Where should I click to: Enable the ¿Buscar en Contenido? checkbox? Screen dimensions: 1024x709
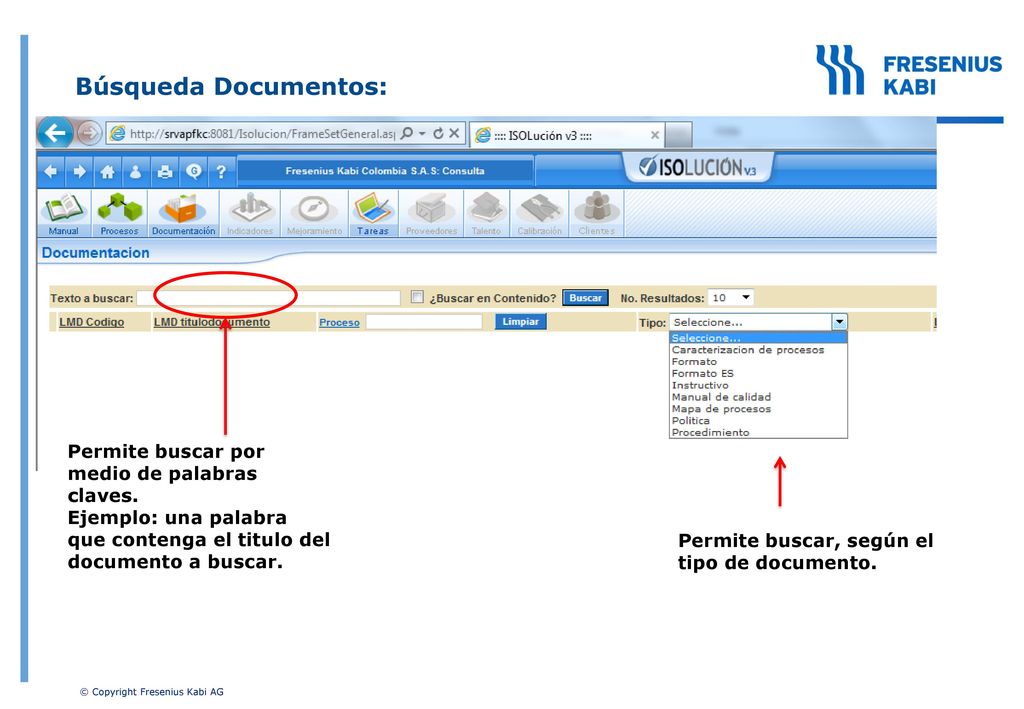tap(417, 297)
